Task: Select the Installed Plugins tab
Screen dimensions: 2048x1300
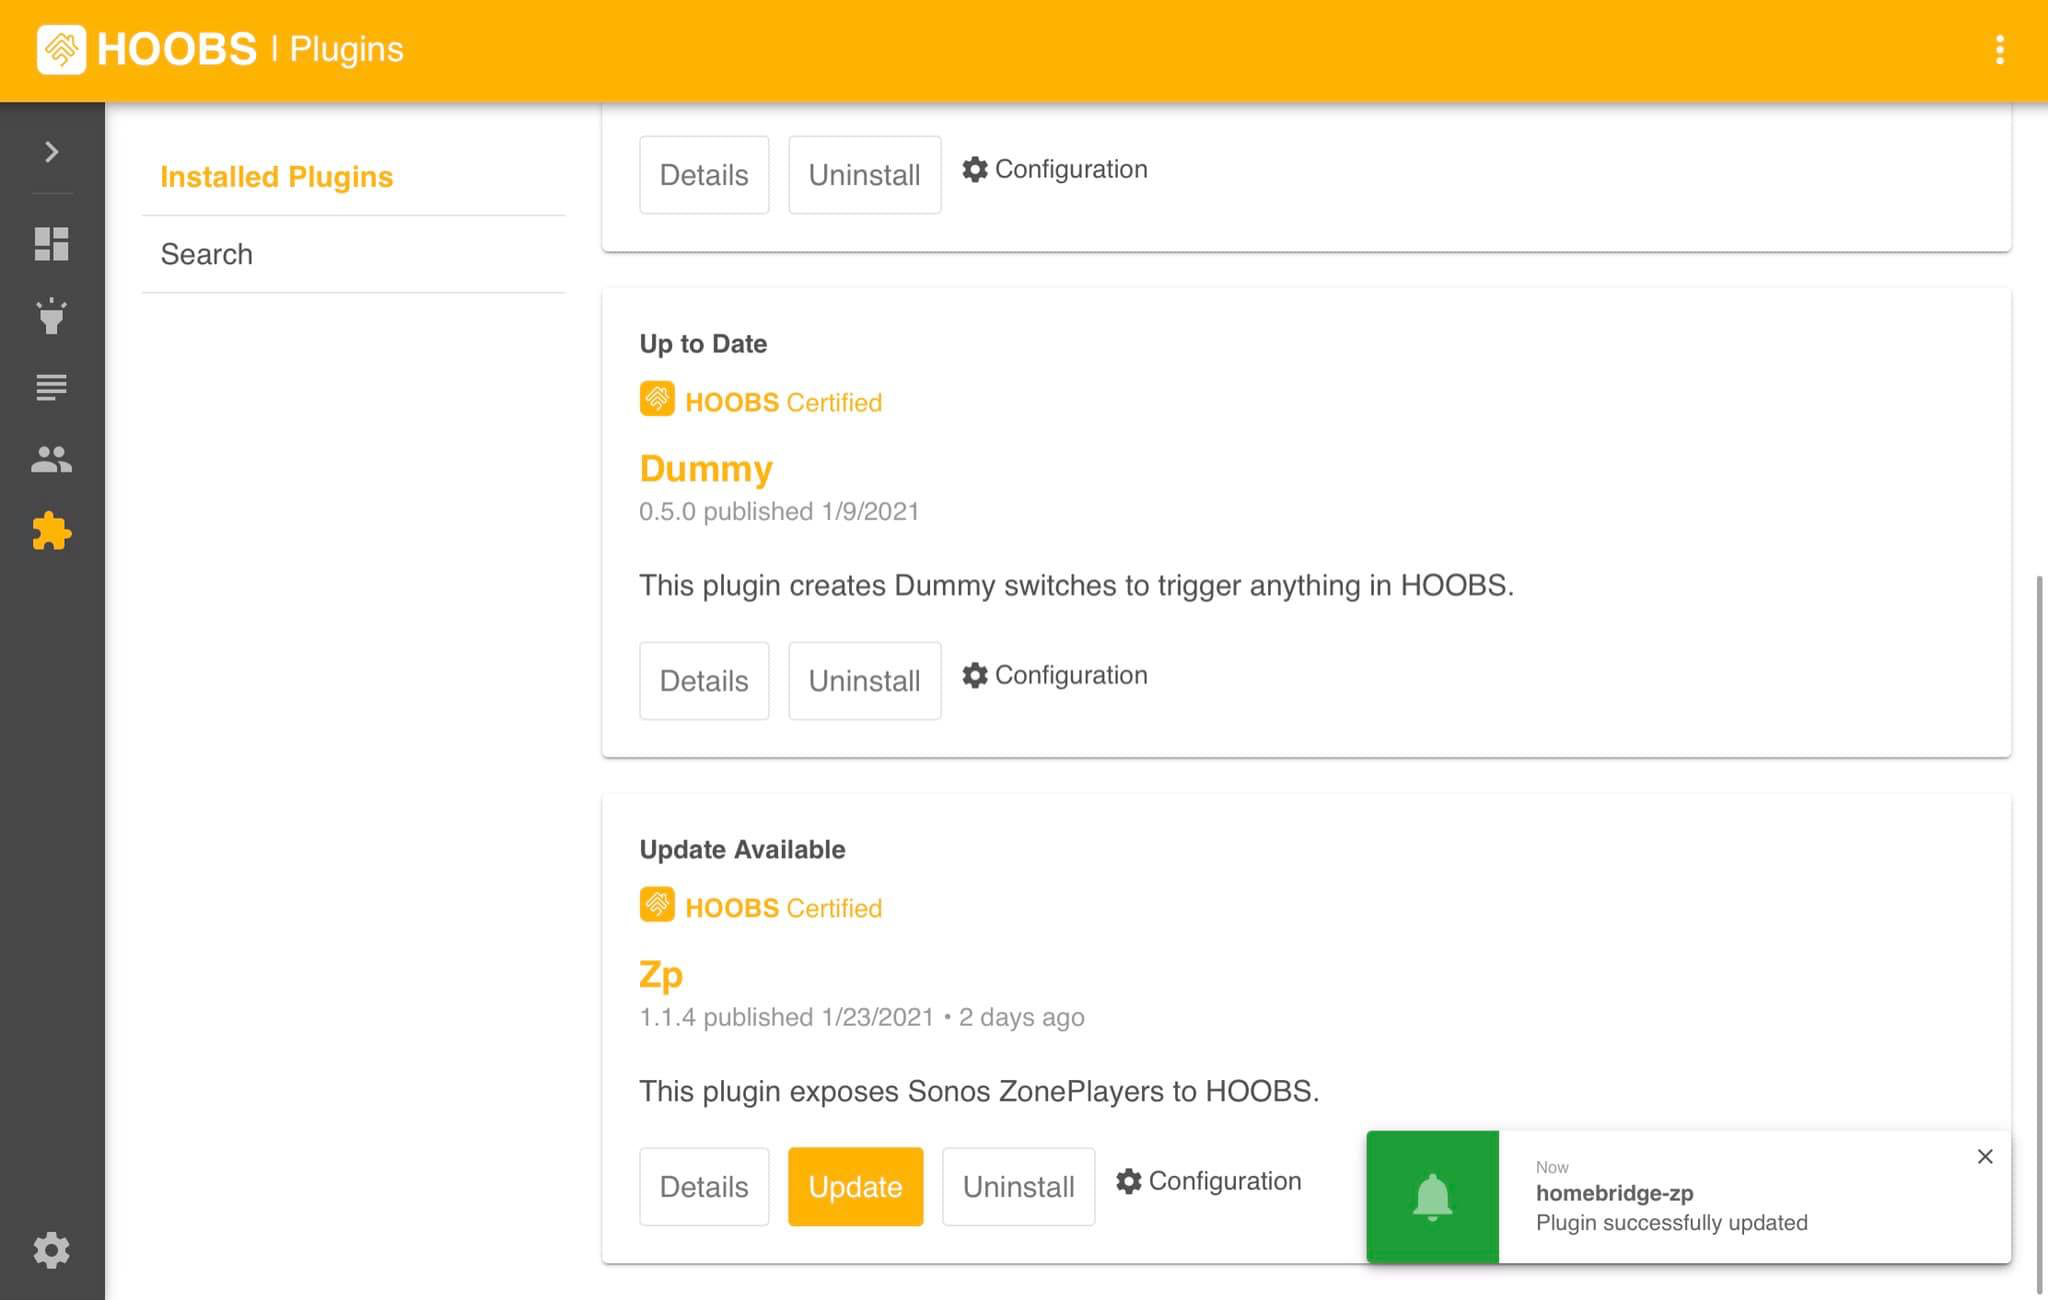Action: 276,177
